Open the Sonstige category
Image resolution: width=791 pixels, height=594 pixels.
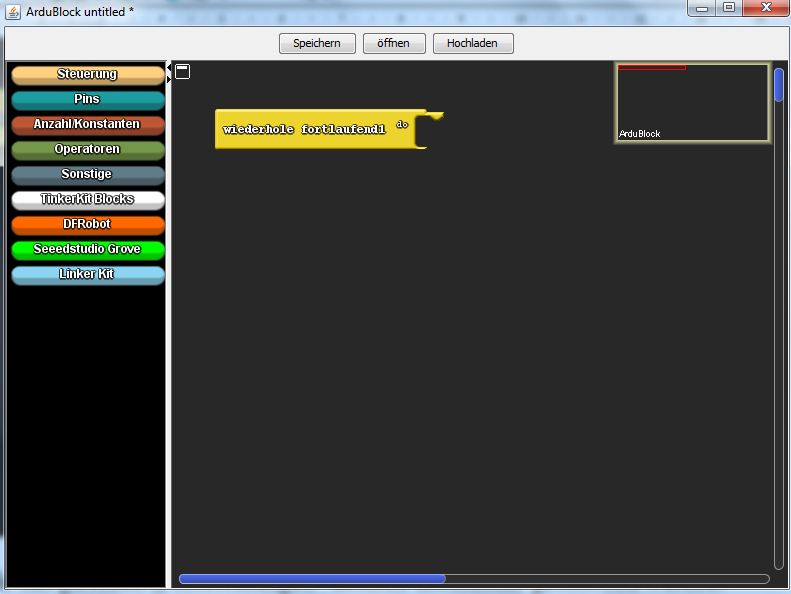pyautogui.click(x=87, y=175)
